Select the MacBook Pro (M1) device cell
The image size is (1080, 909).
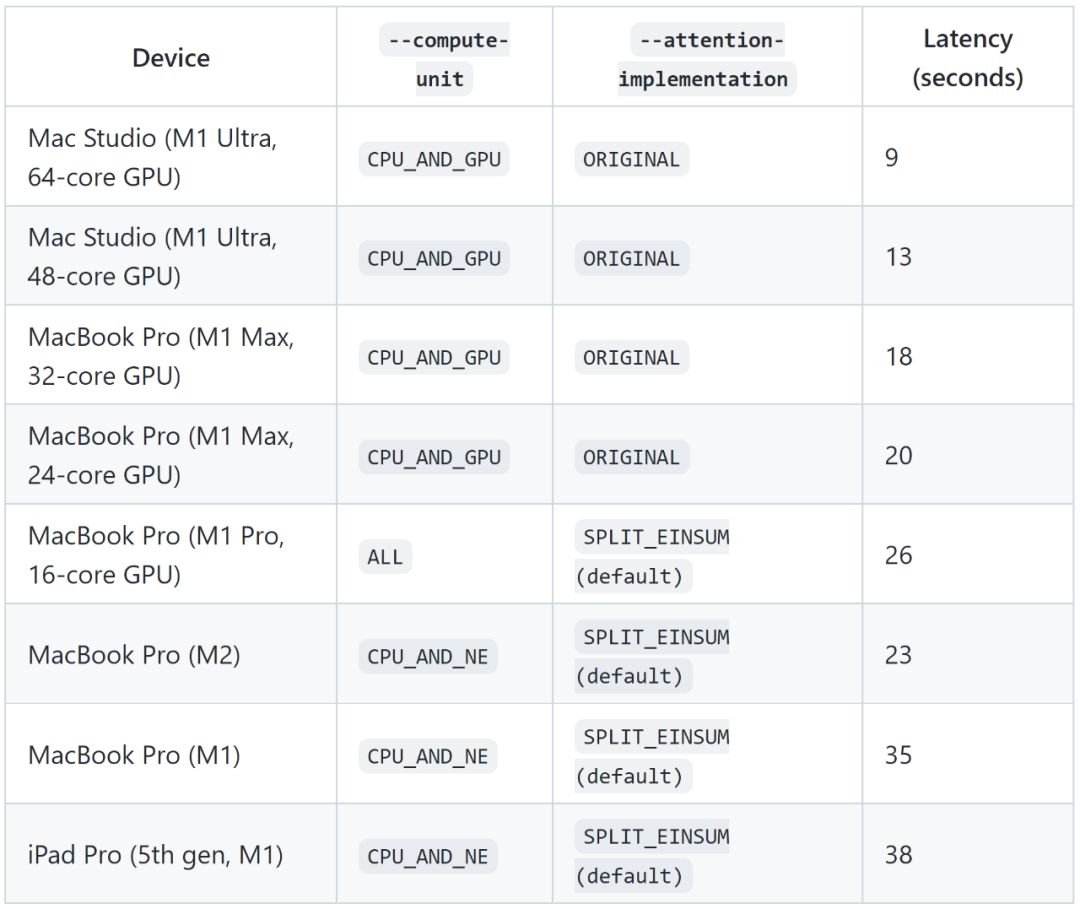click(134, 755)
